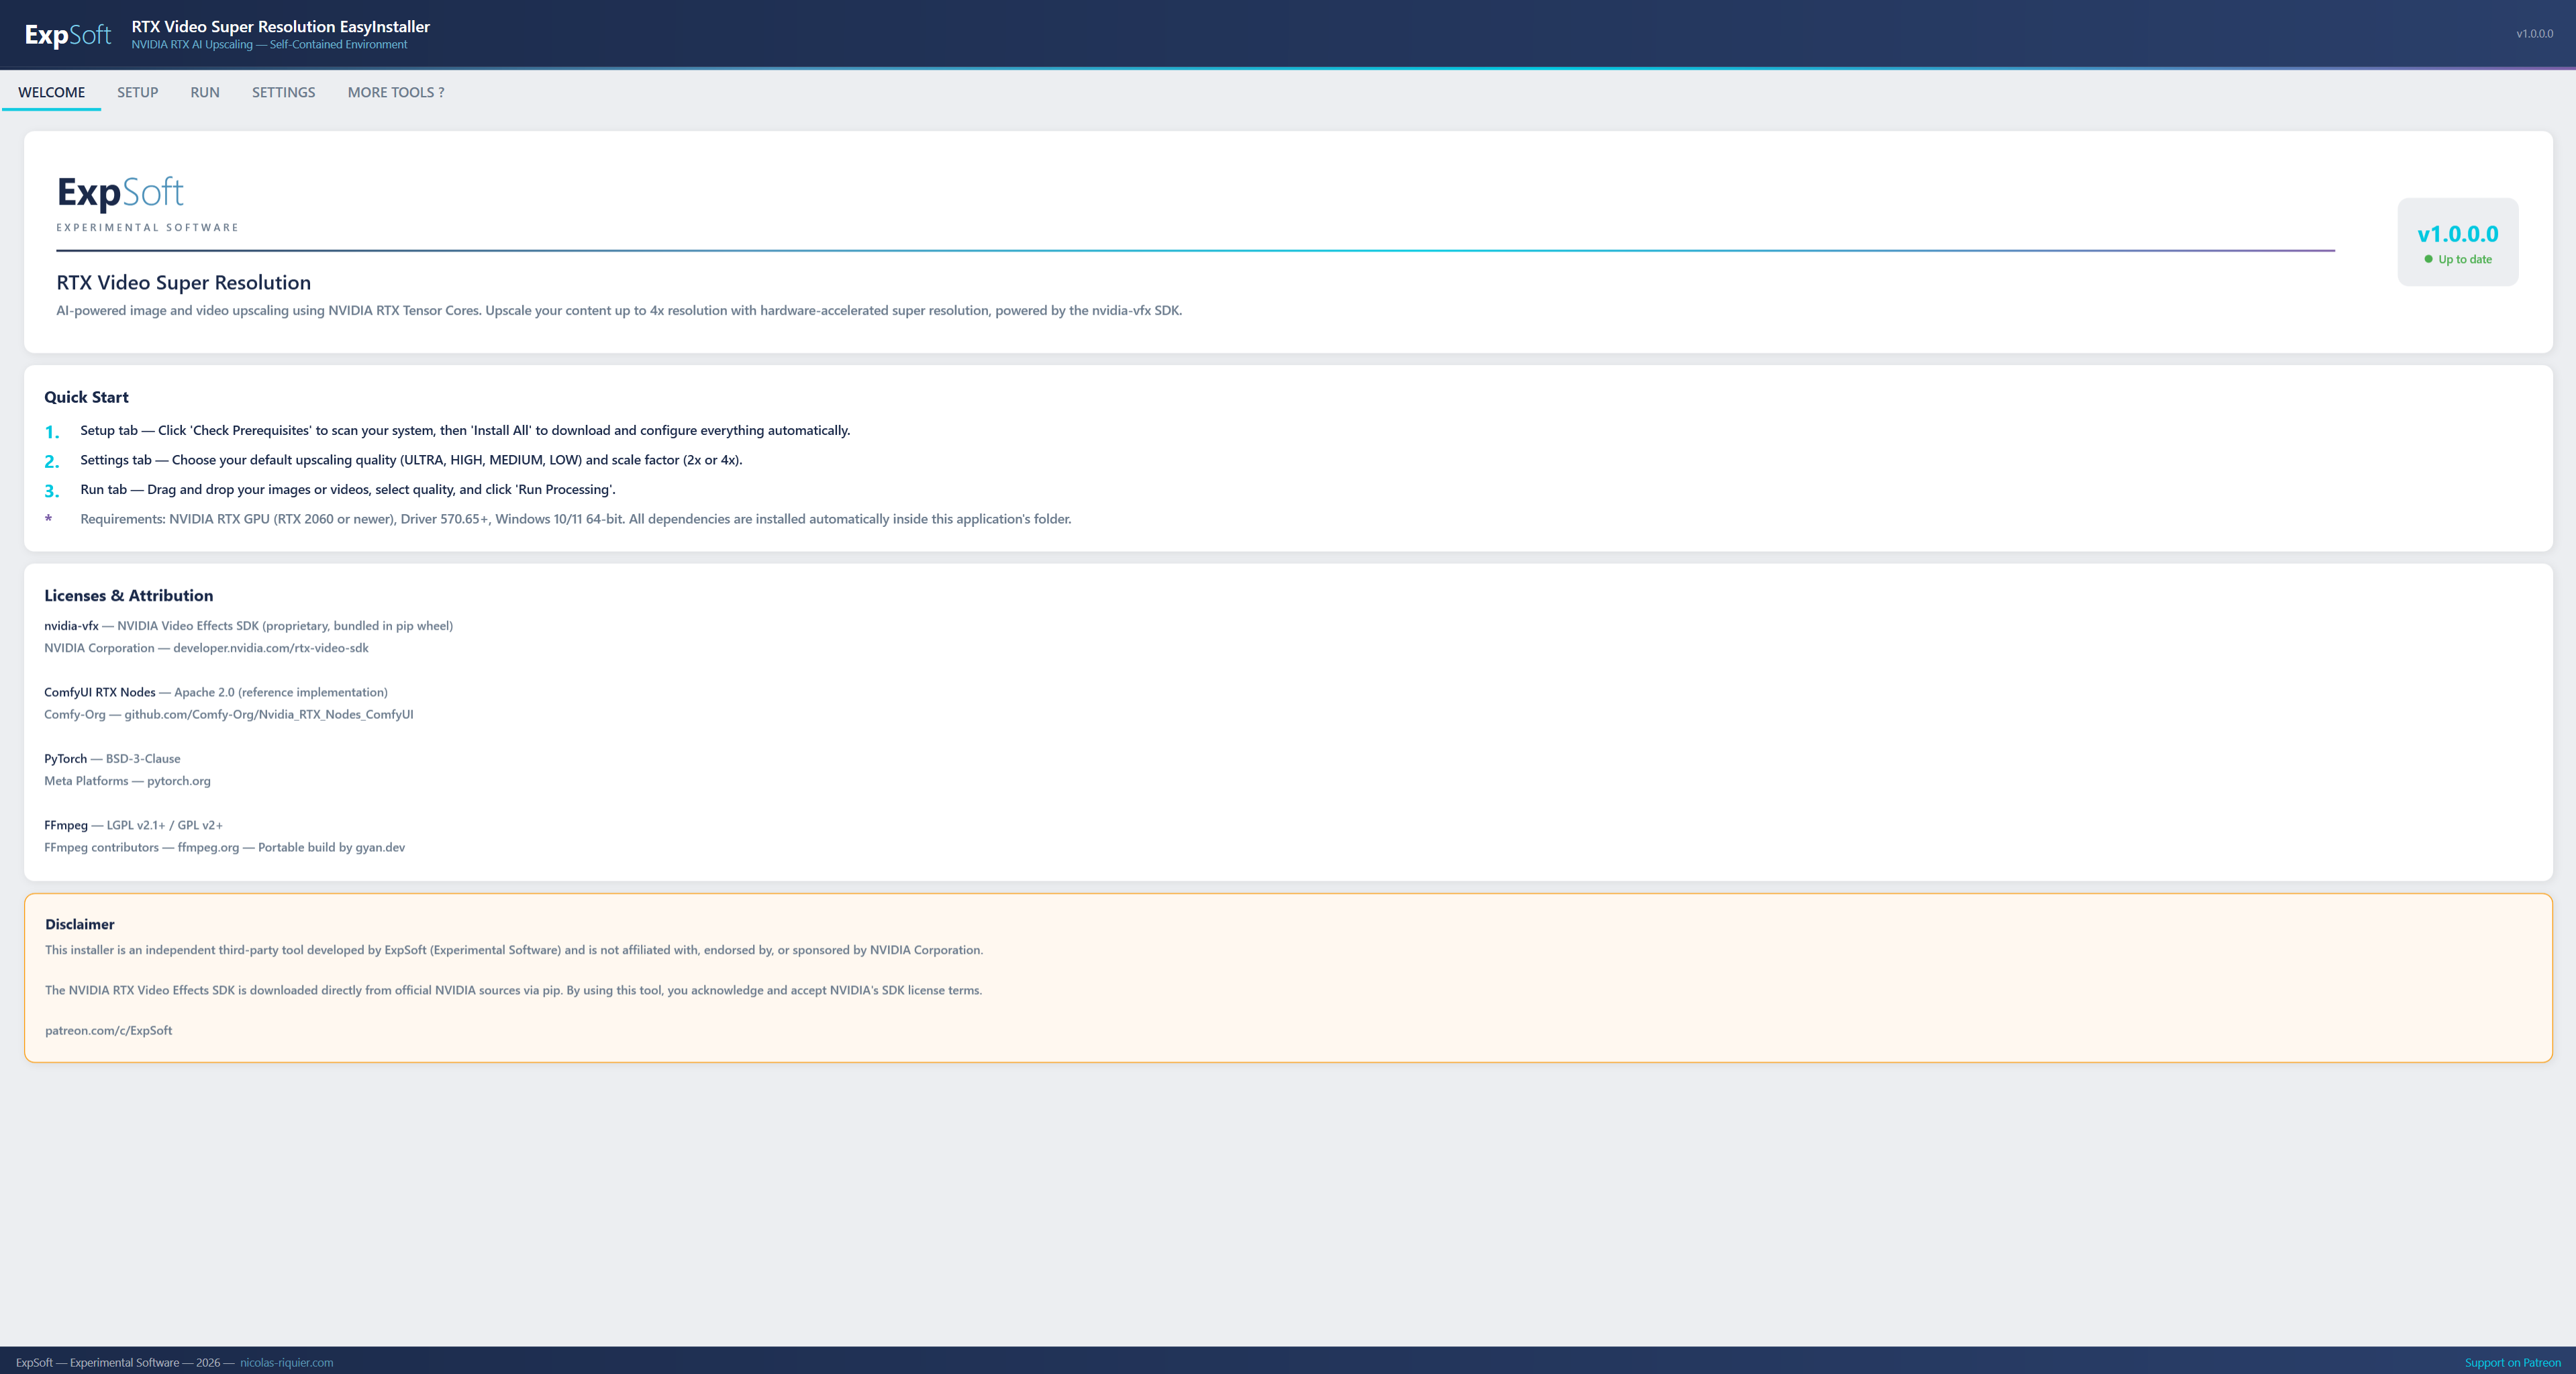The image size is (2576, 1374).
Task: Click the FFmpeg contributors — ffmpeg.org line
Action: (224, 847)
